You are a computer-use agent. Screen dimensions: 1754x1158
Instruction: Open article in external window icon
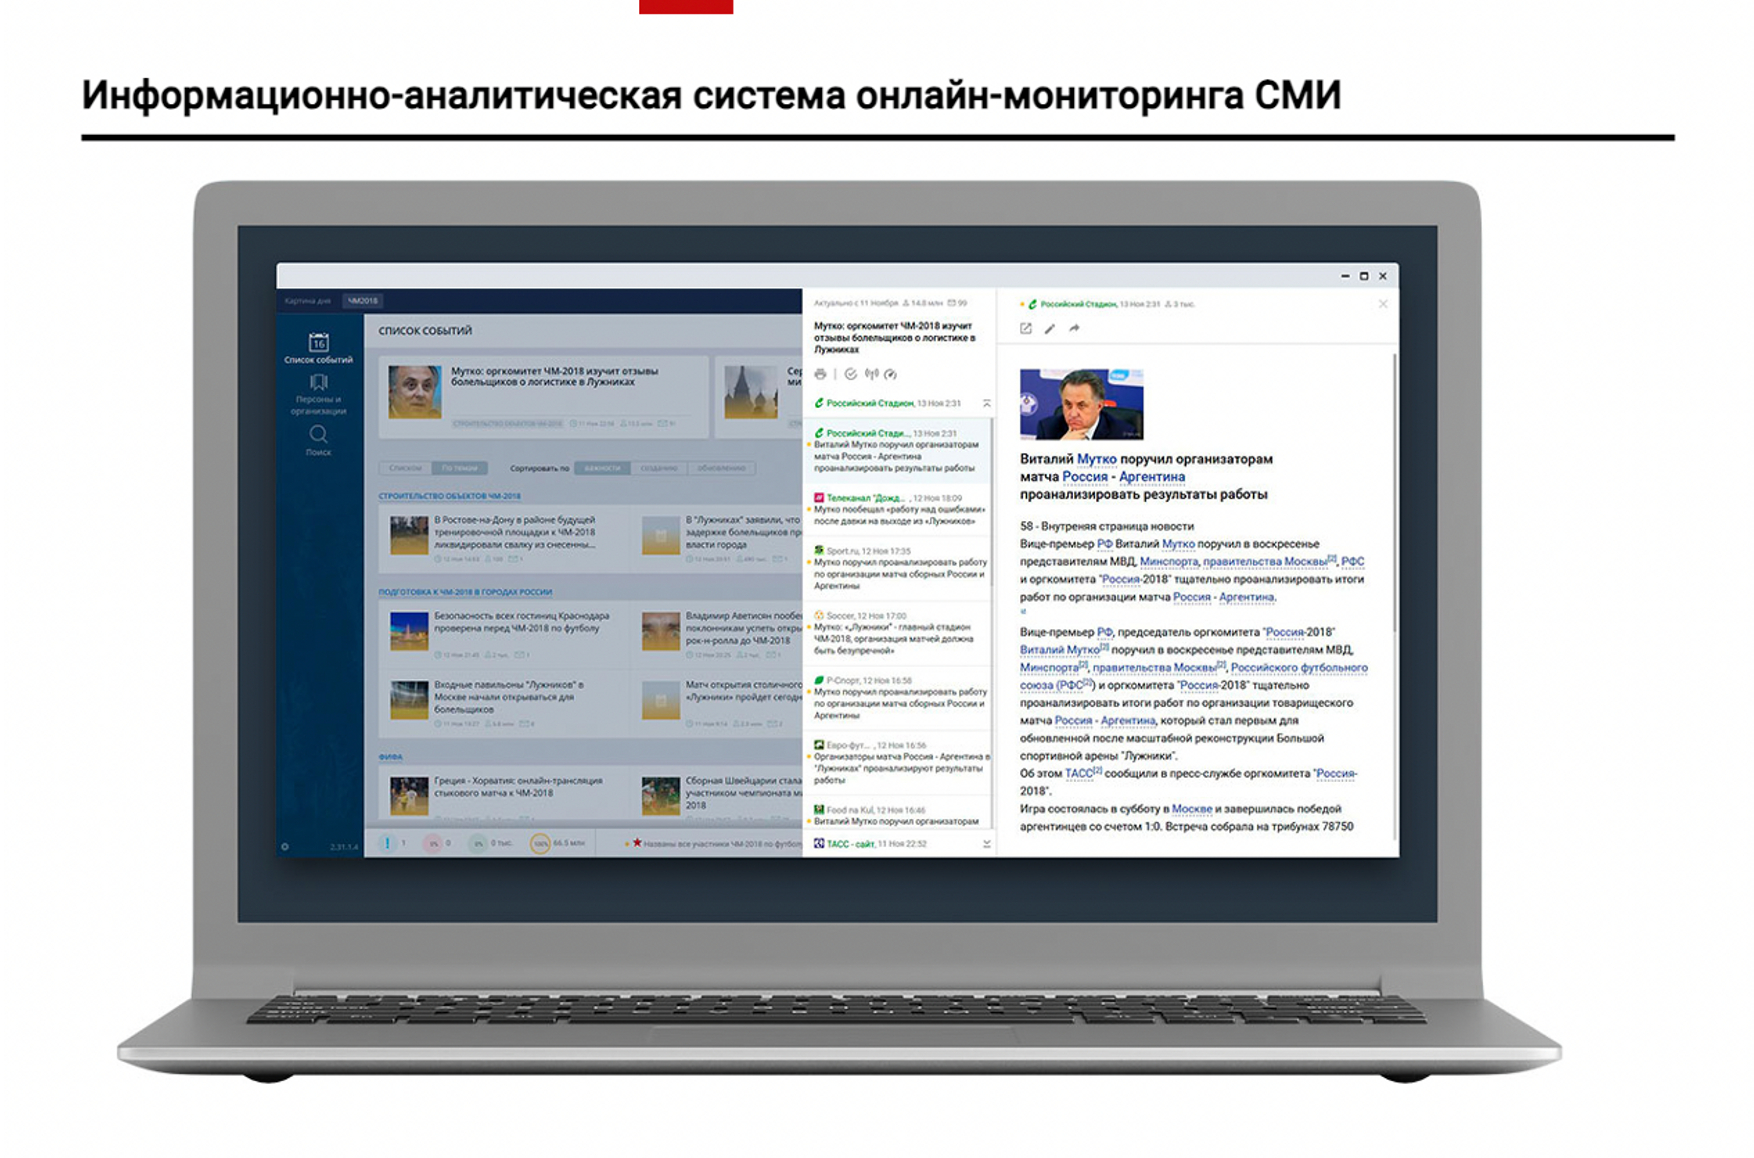coord(1025,328)
